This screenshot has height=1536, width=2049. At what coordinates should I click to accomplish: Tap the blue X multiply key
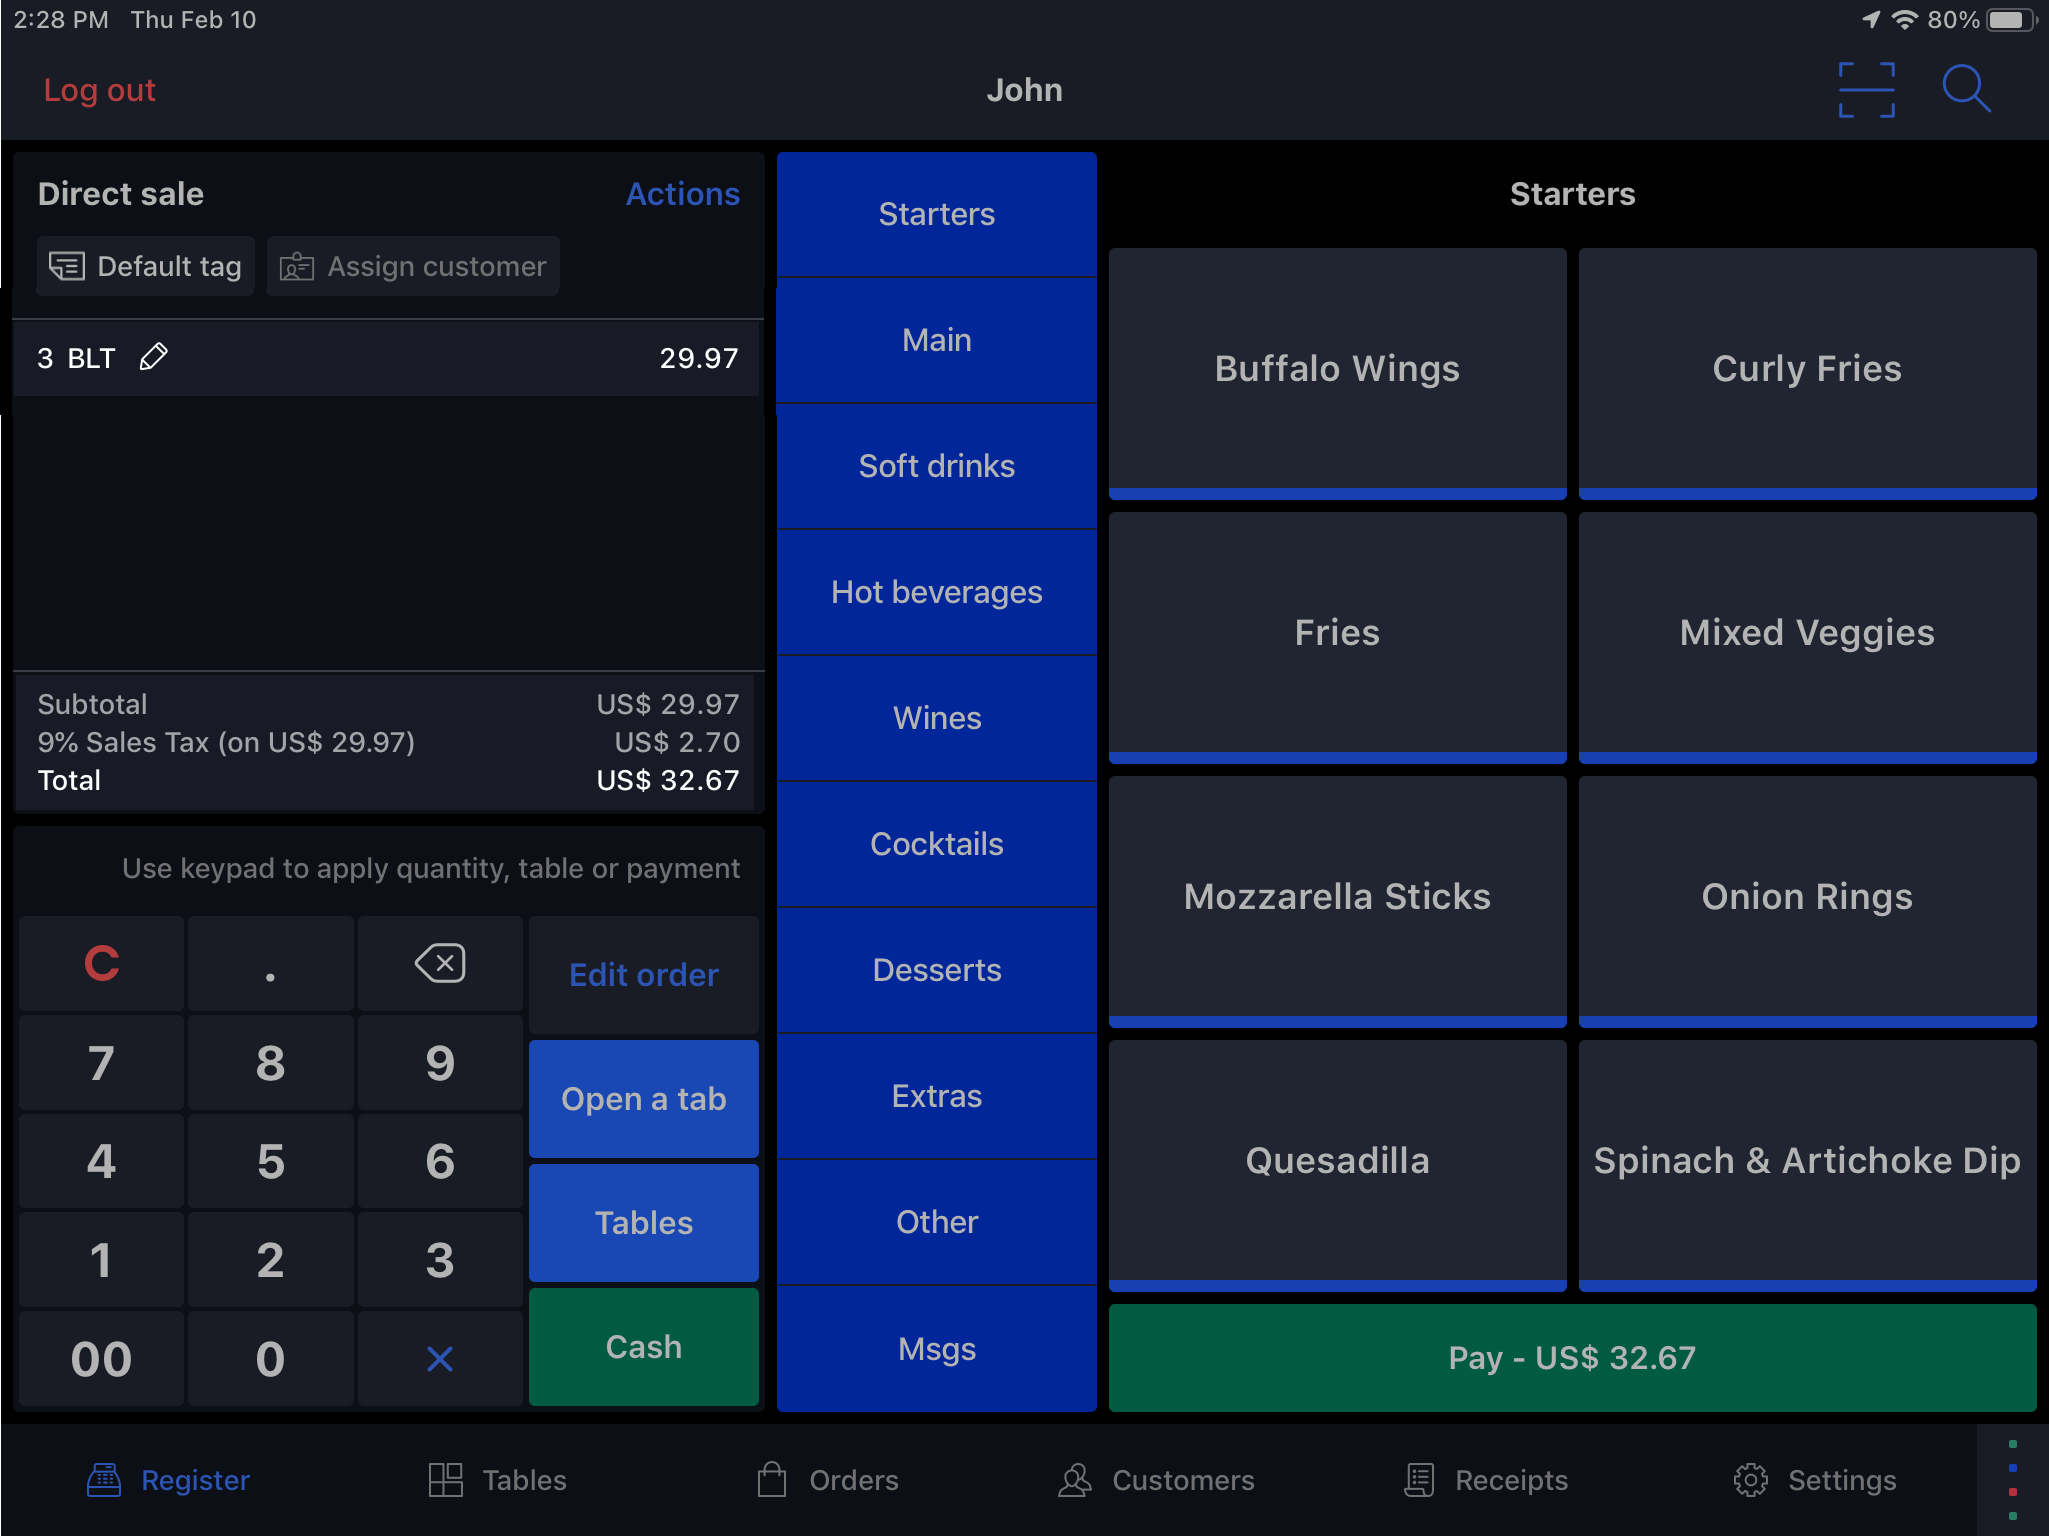(x=440, y=1358)
